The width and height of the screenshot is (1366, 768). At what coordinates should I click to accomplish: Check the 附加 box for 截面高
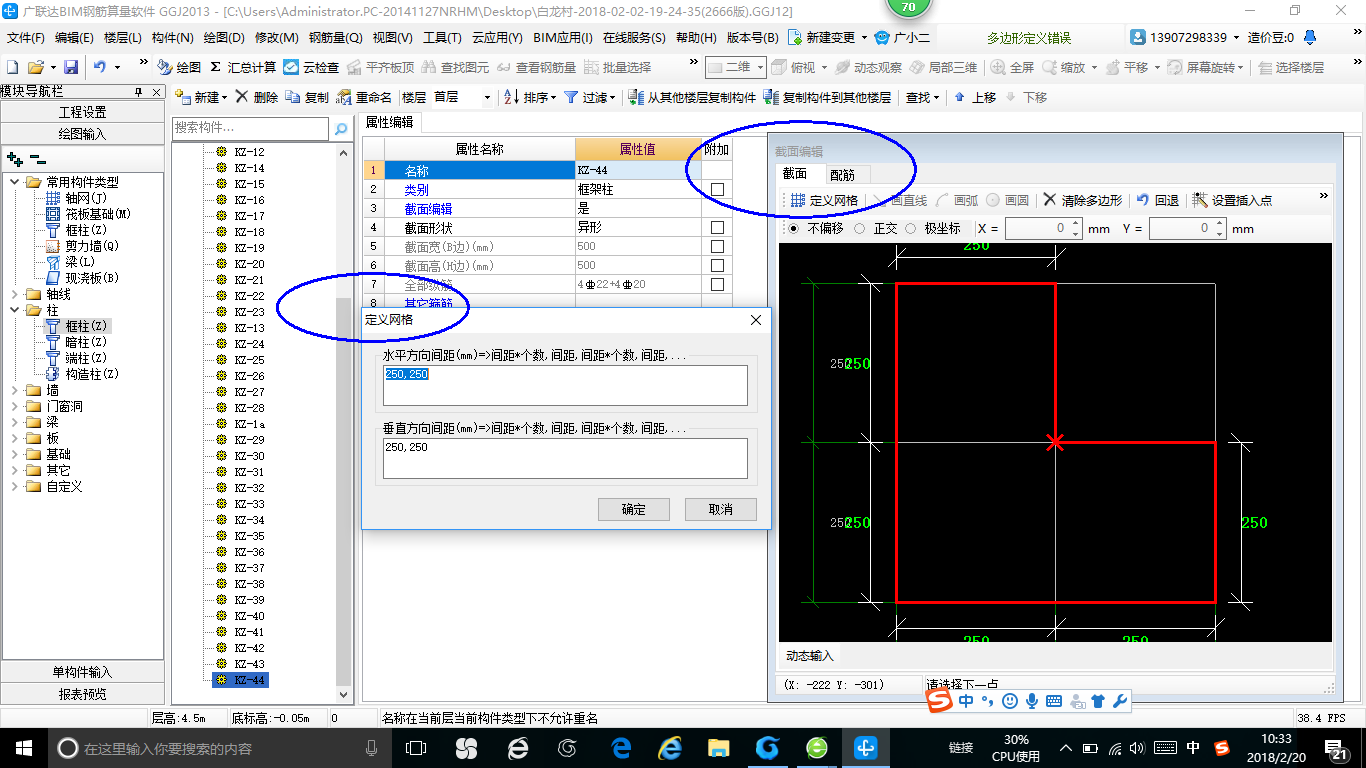pyautogui.click(x=717, y=265)
